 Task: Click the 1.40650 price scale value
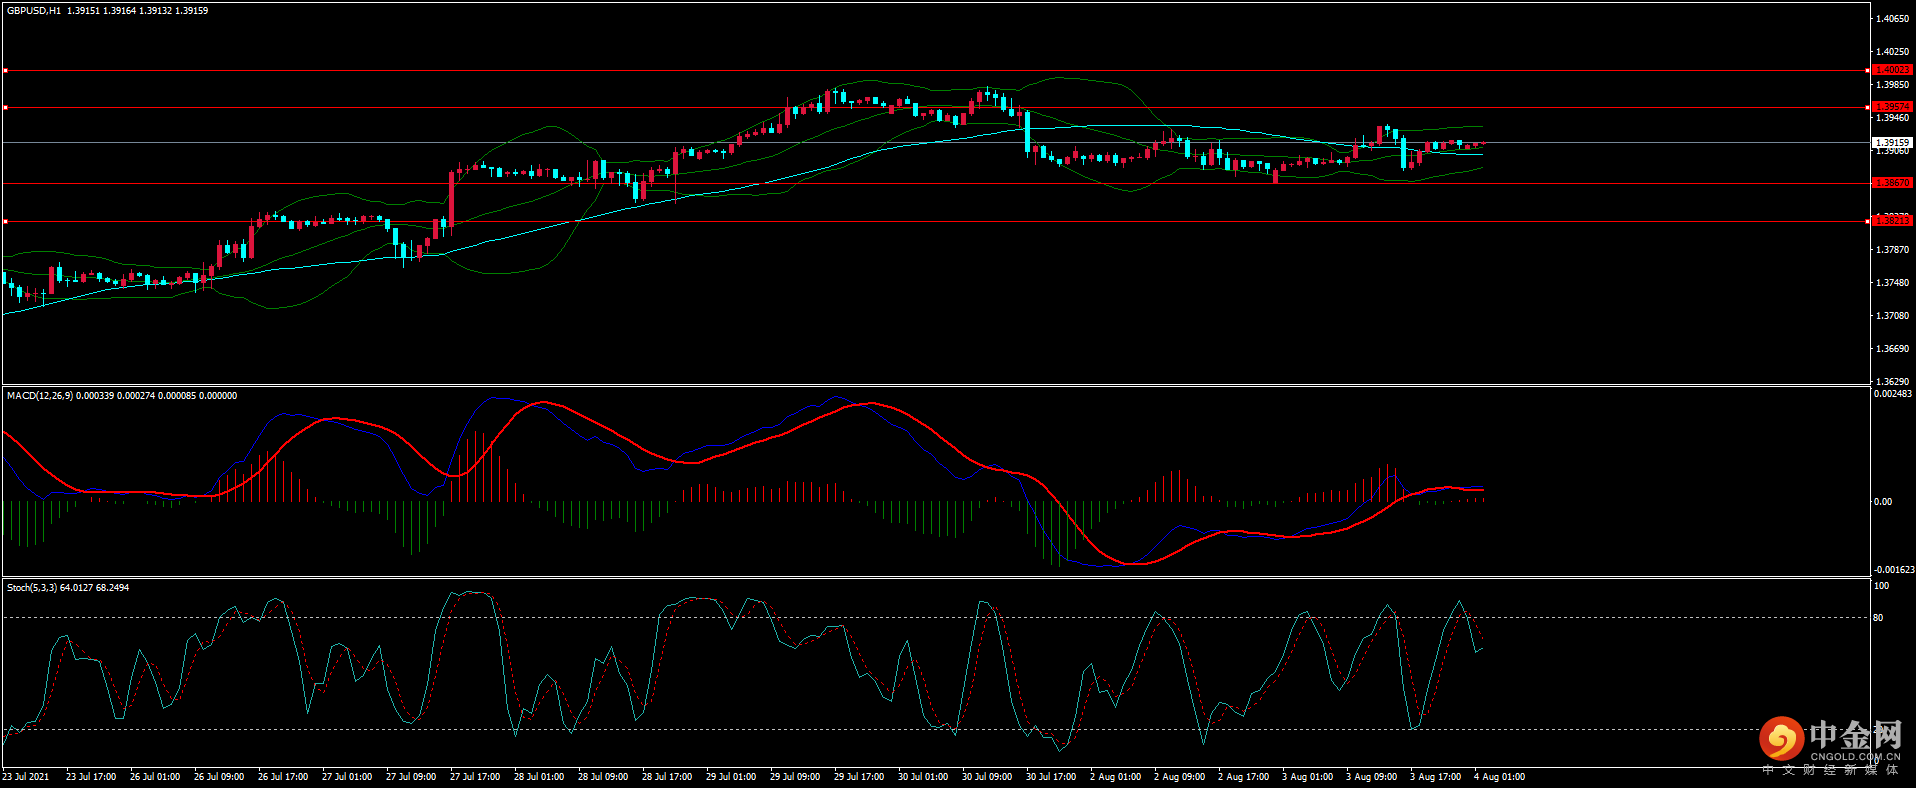1892,19
